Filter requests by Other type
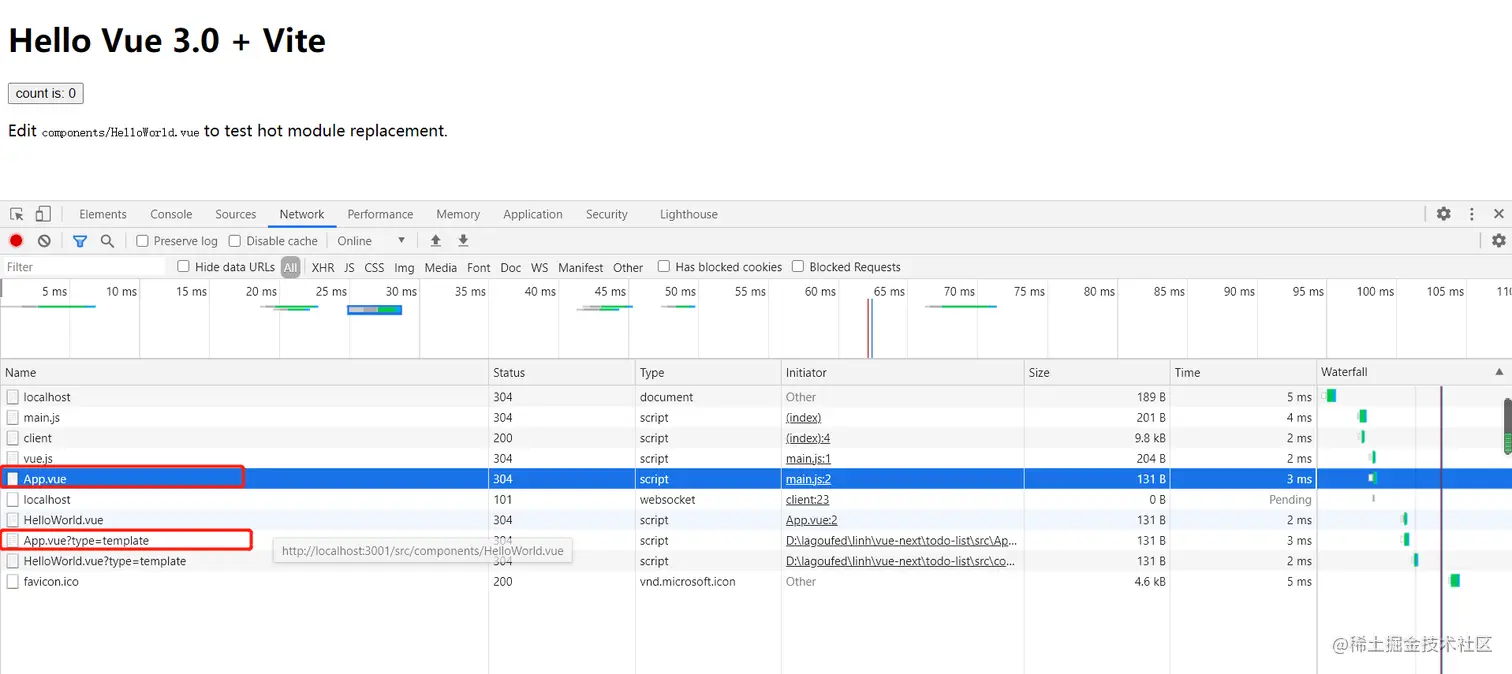This screenshot has width=1512, height=674. pyautogui.click(x=628, y=267)
